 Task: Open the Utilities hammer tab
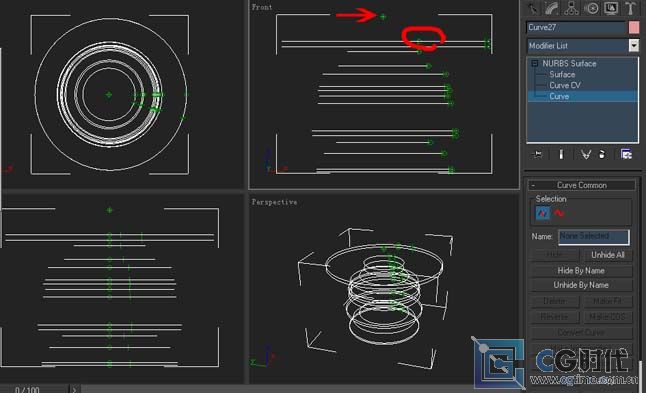(x=630, y=8)
